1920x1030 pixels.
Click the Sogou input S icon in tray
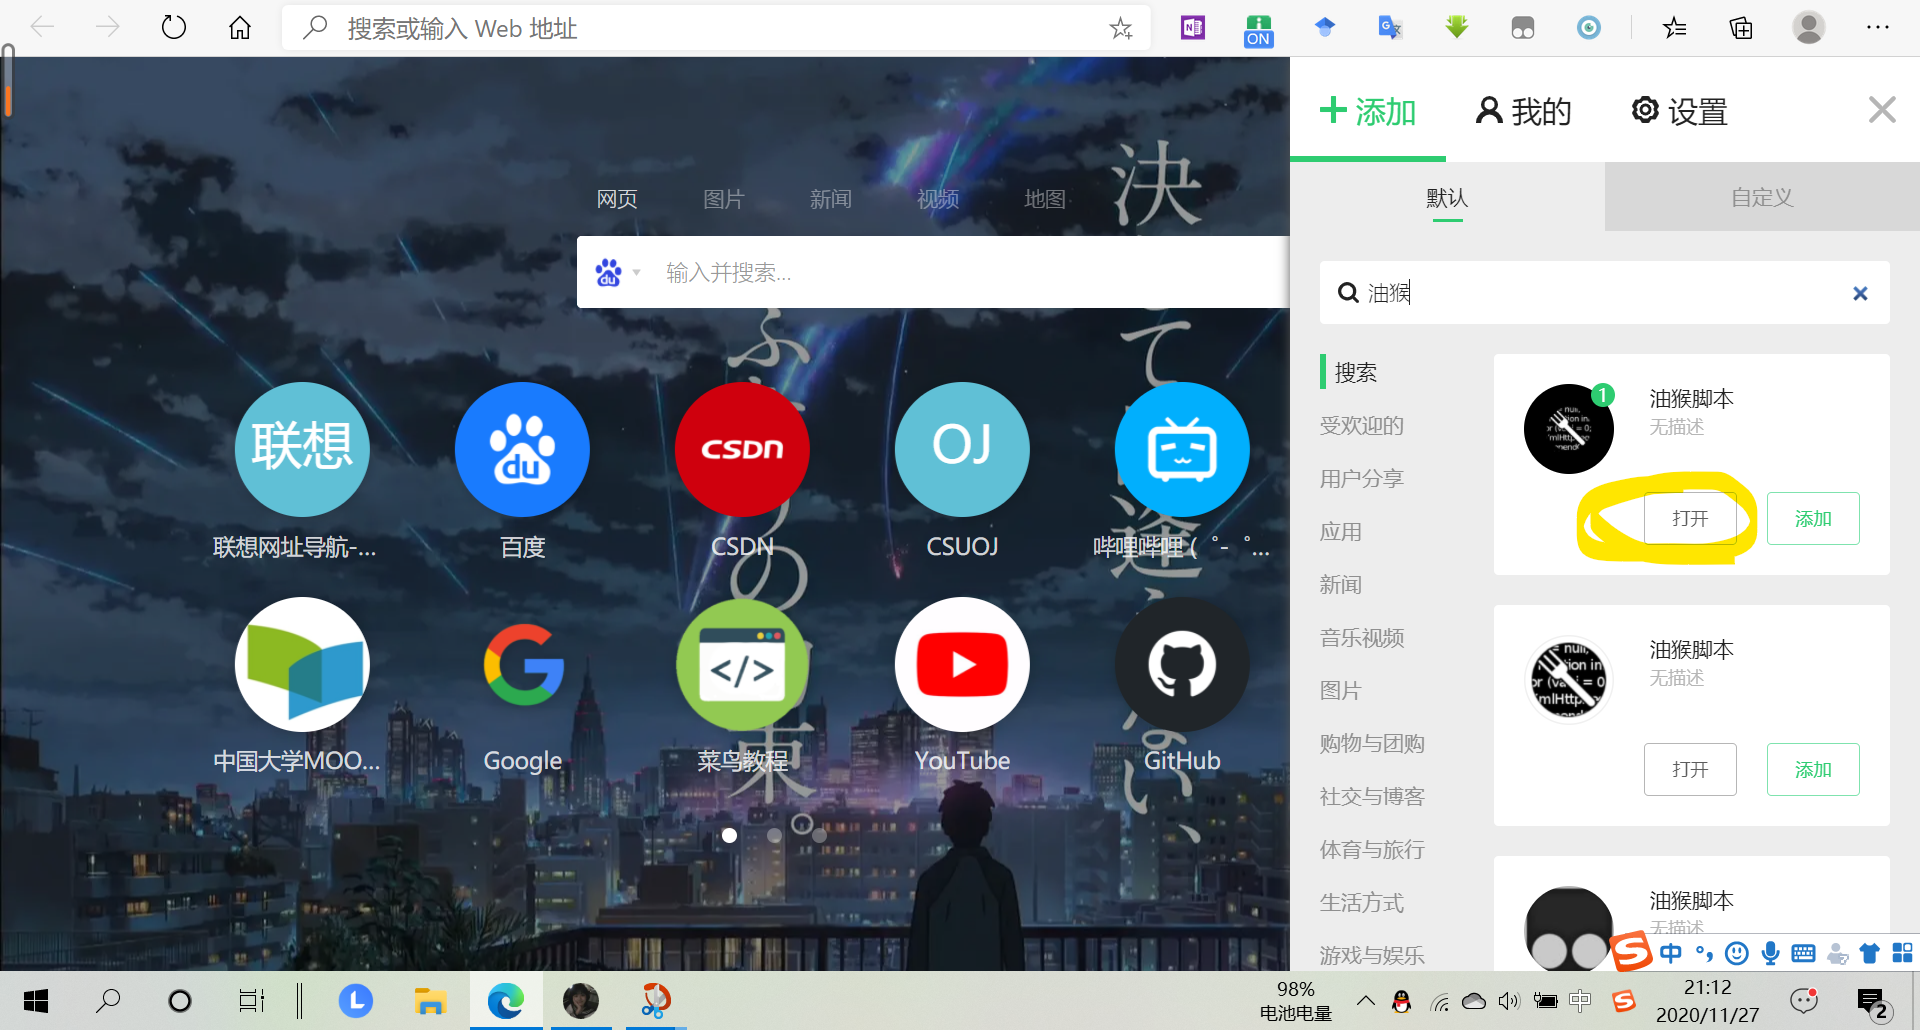pos(1626,1001)
